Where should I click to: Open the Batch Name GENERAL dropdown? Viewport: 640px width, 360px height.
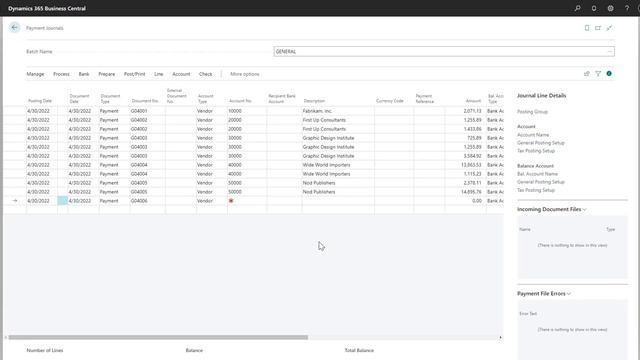coord(610,51)
